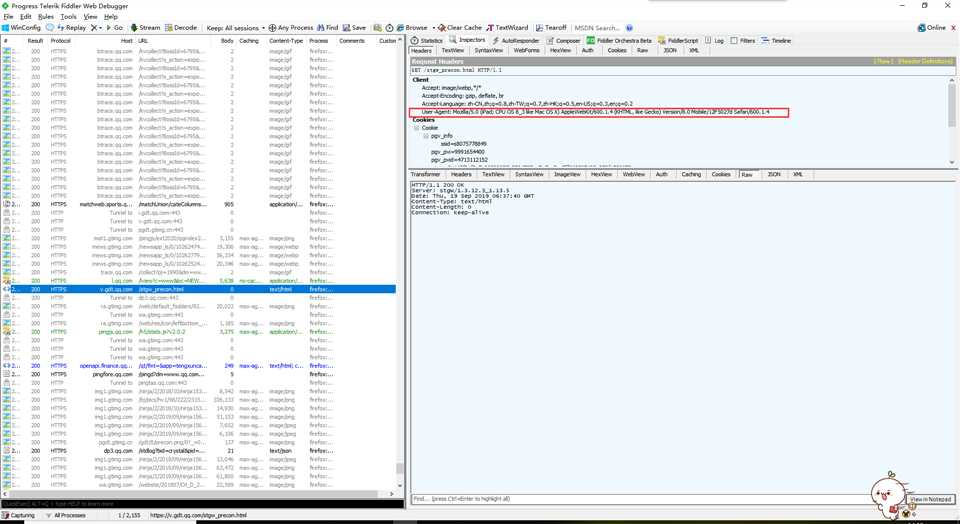Open the Tools menu
Screen dimensions: 960x524
click(x=69, y=17)
